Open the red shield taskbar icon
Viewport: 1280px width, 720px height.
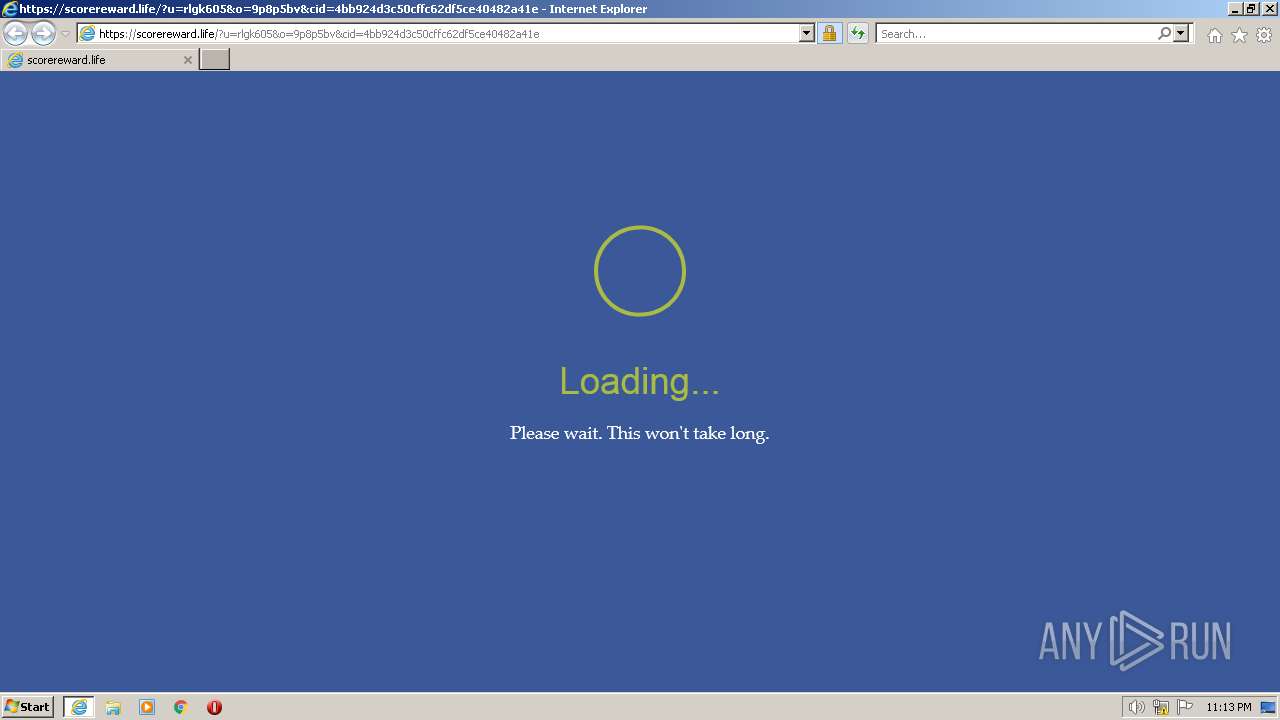[x=214, y=707]
